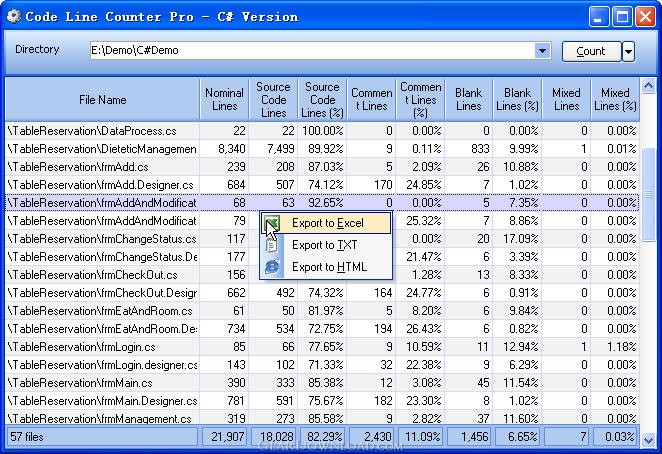Click the 57 files total label
The width and height of the screenshot is (662, 454).
(x=102, y=437)
